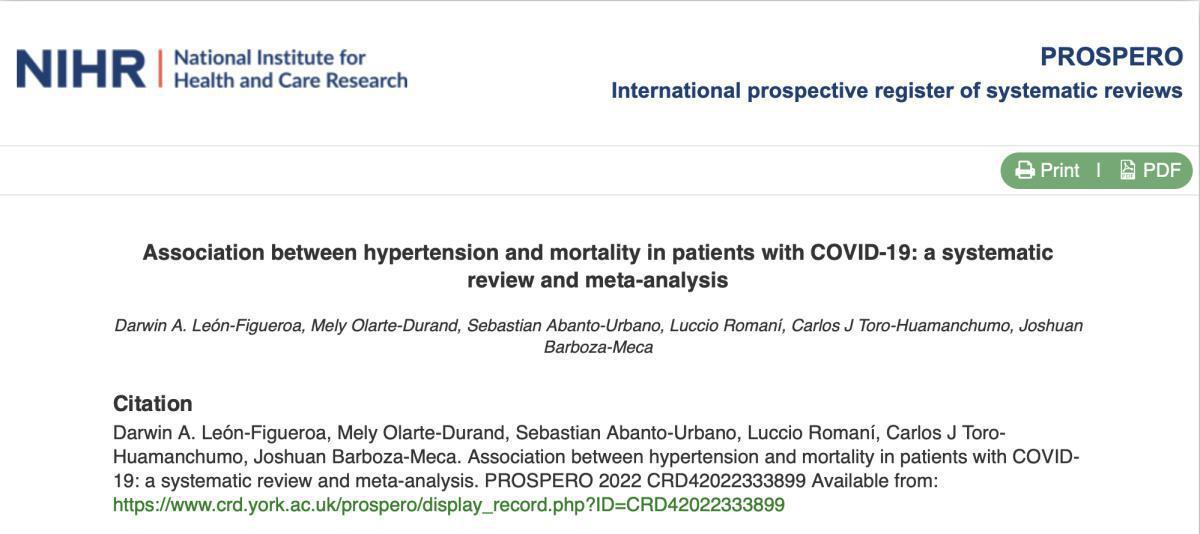This screenshot has width=1200, height=534.
Task: Click Luccio Romaní in italic author line
Action: 725,326
